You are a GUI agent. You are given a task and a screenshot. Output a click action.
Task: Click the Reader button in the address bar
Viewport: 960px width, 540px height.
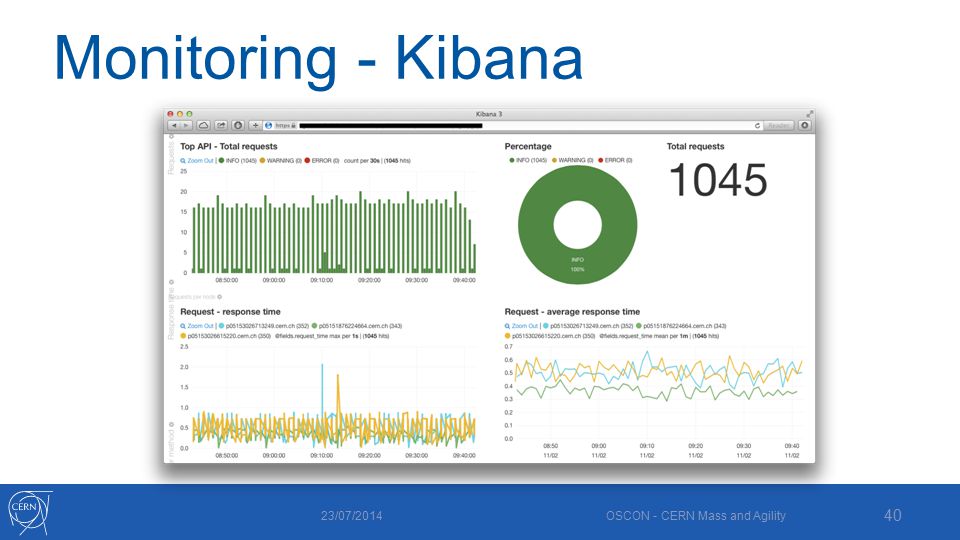[x=778, y=126]
